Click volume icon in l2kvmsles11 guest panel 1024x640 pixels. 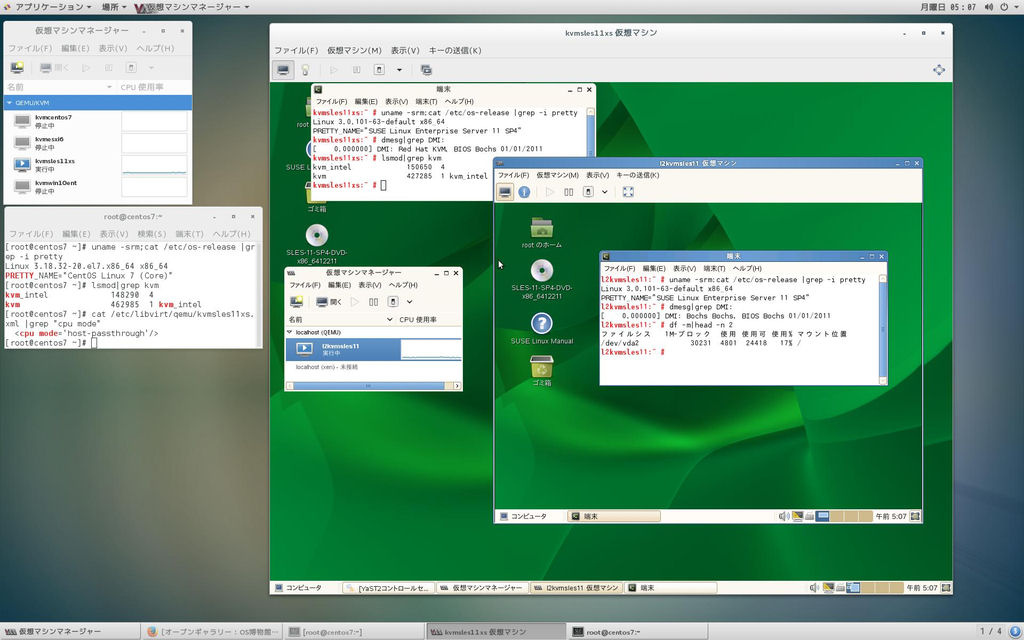pos(784,516)
